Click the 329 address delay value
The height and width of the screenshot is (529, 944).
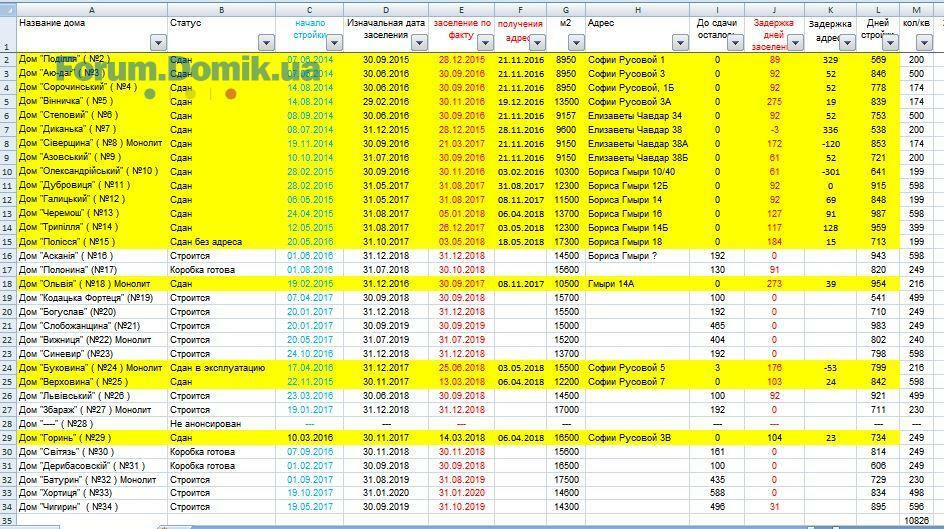tap(831, 60)
